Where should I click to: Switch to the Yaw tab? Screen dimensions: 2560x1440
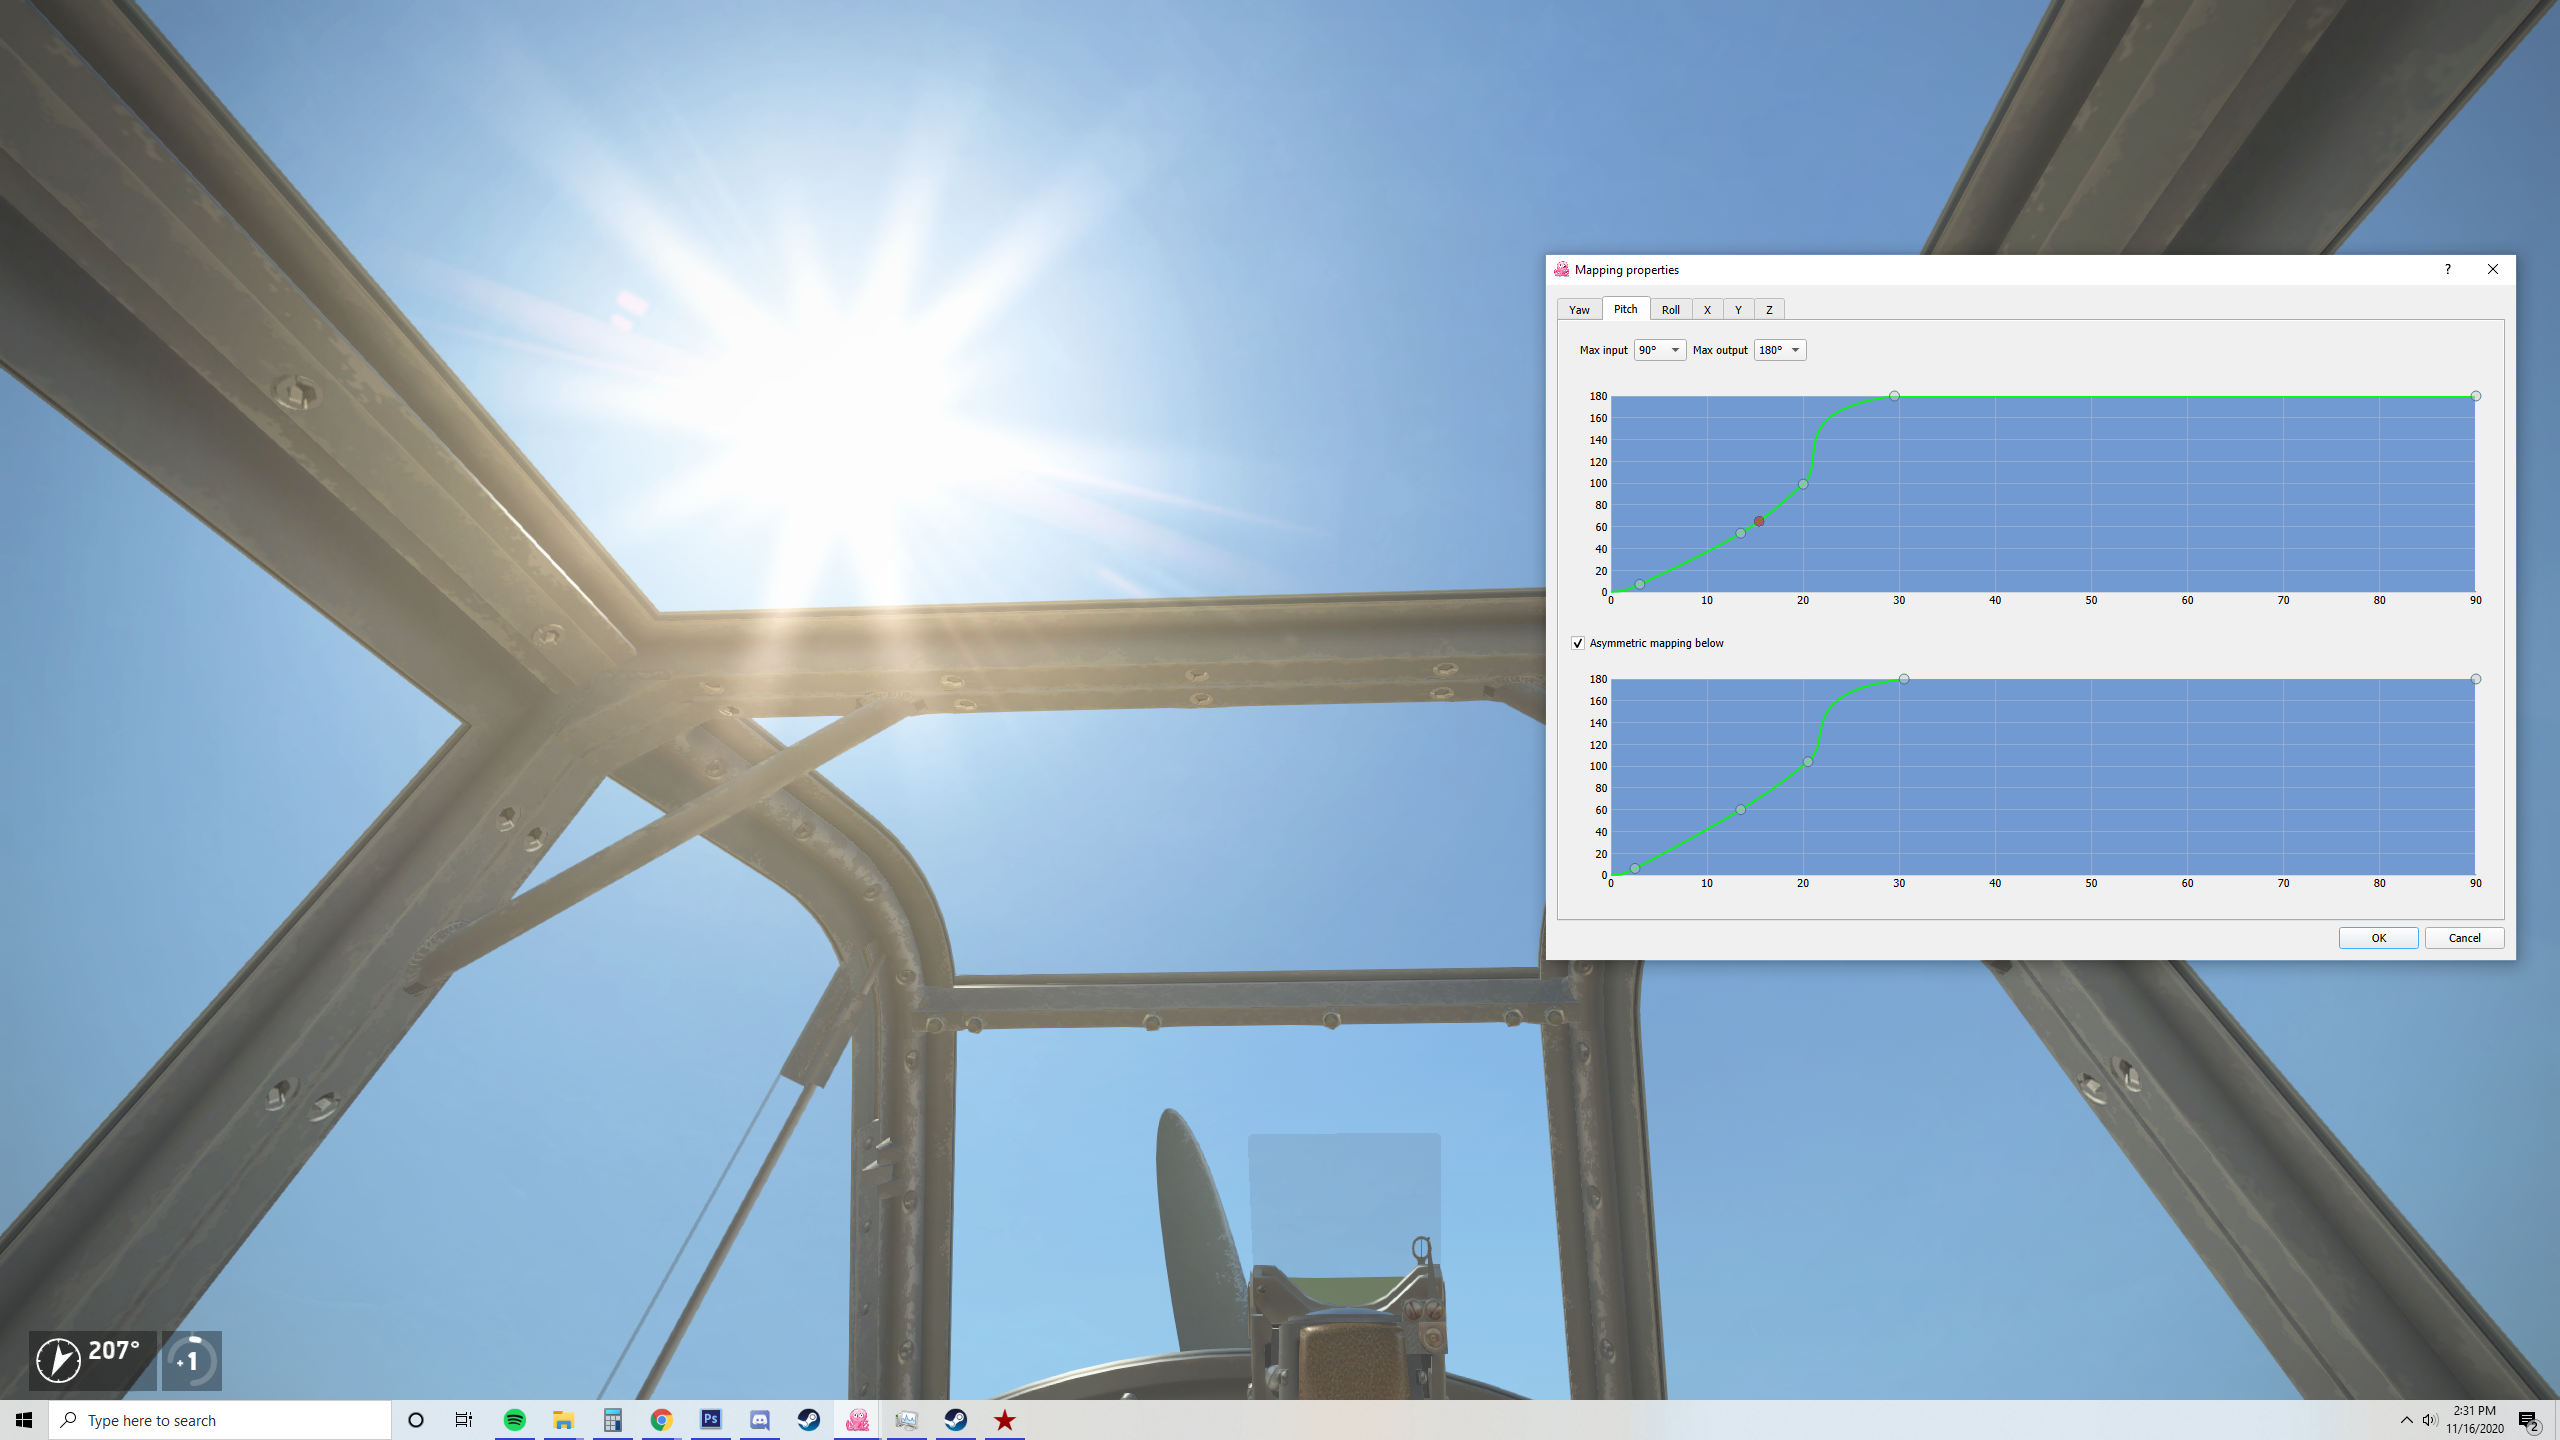(1579, 309)
